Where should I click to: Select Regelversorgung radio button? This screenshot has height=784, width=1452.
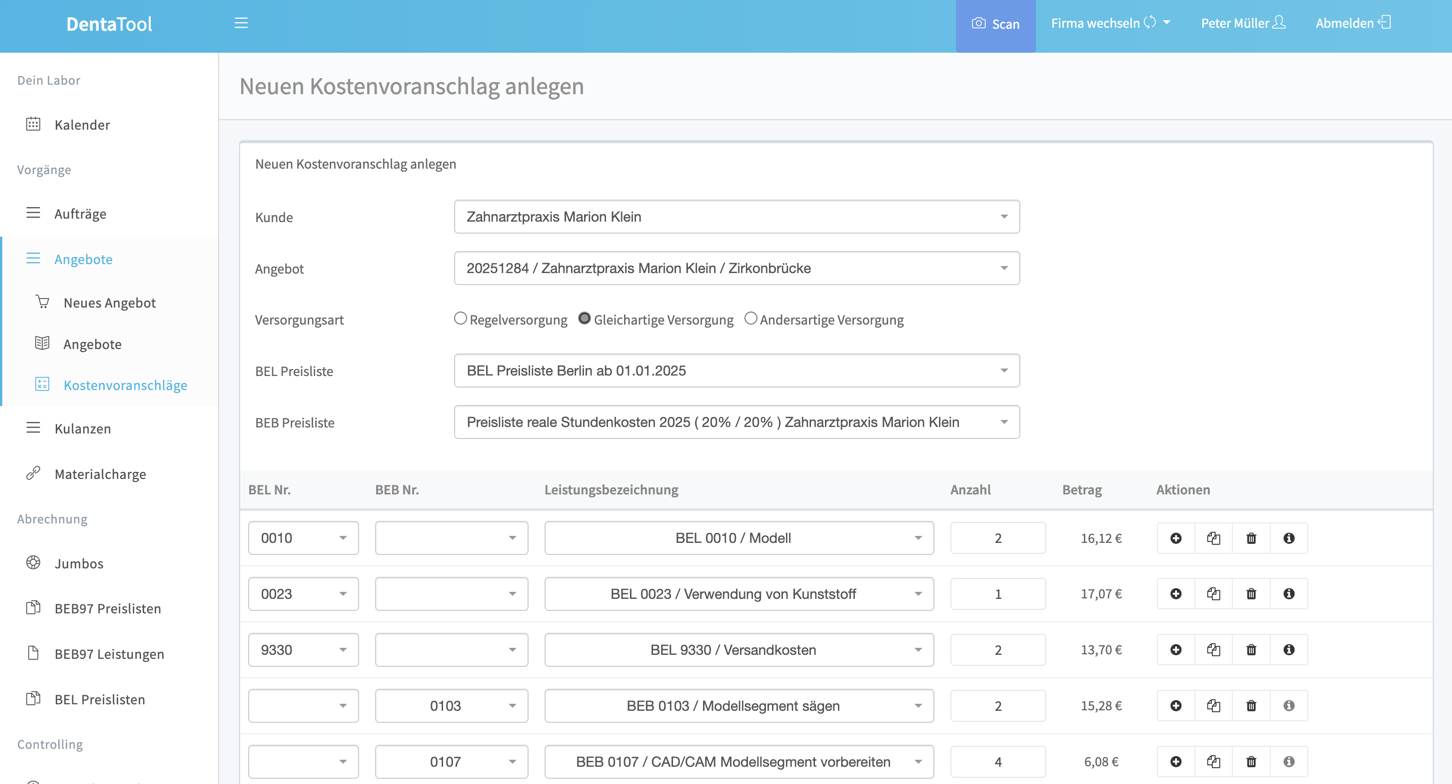(x=461, y=319)
